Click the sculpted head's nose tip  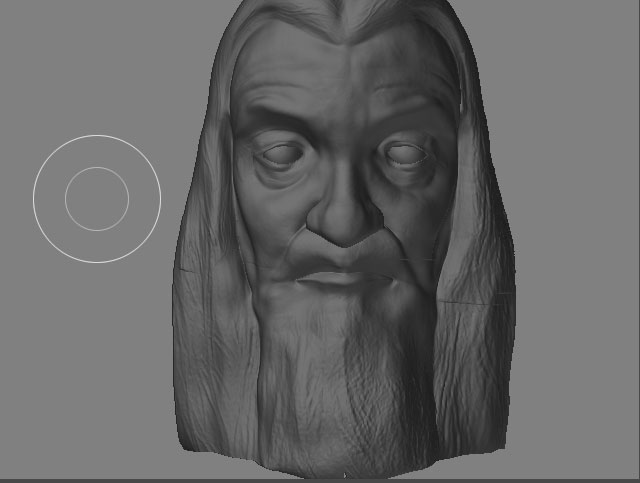point(345,225)
